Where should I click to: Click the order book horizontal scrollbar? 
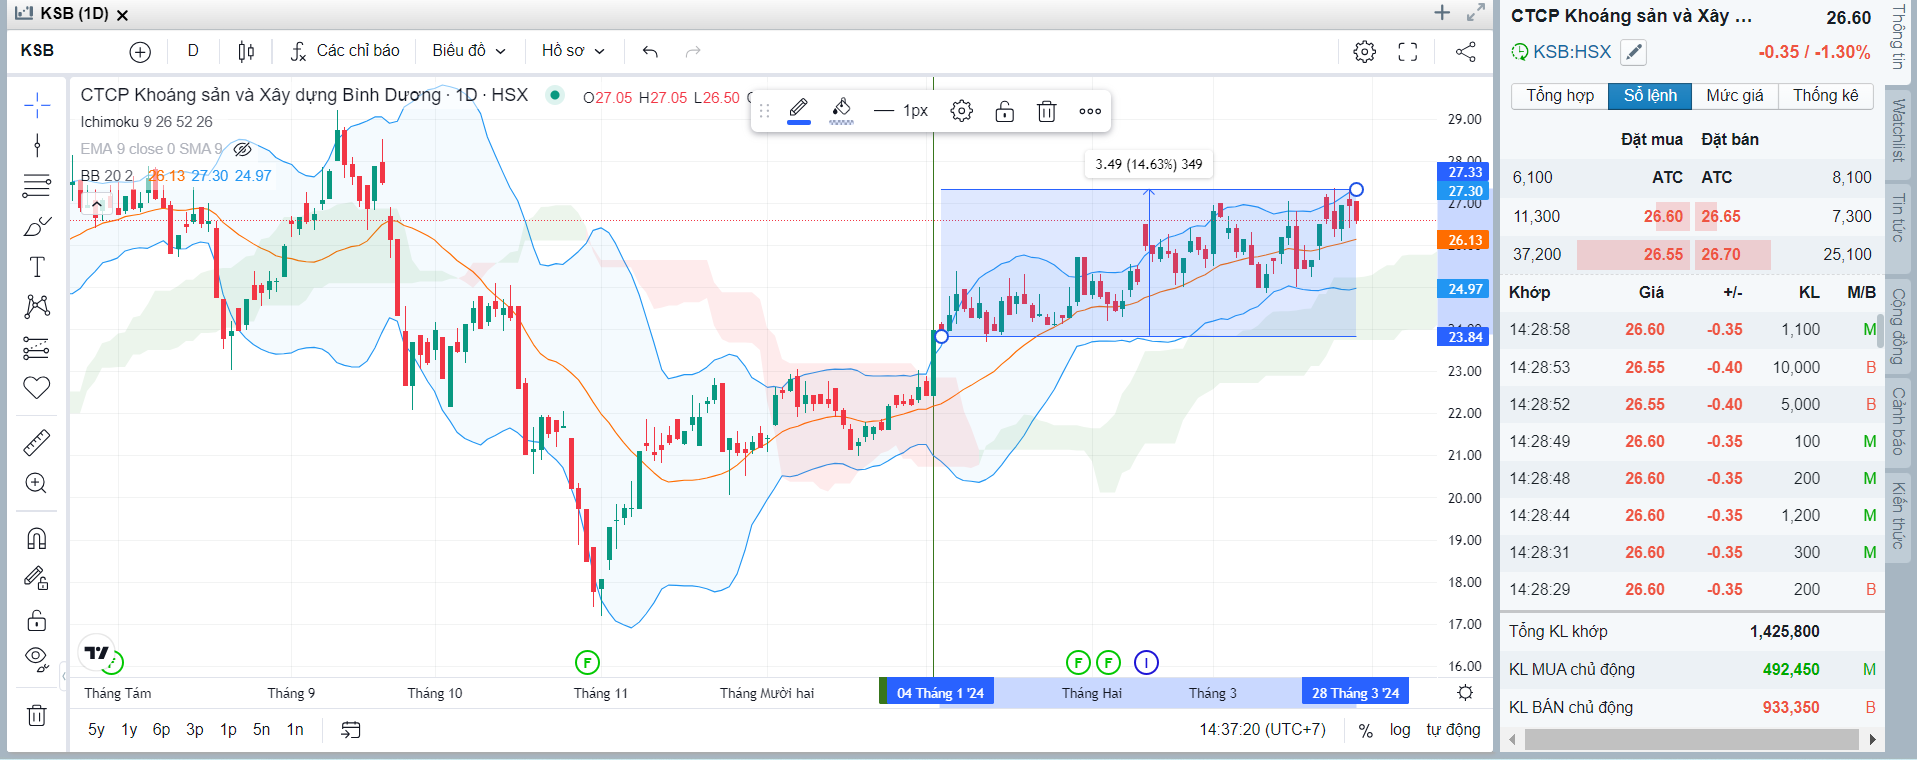(1691, 739)
